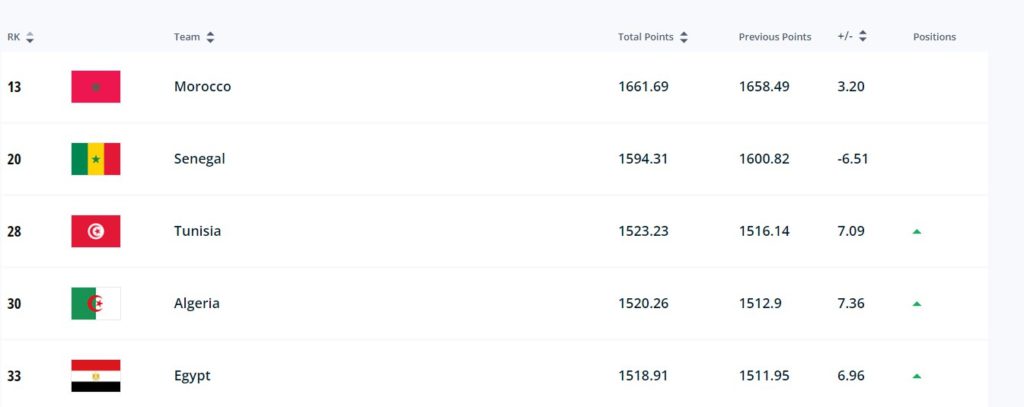Screen dimensions: 1024x407
Task: Click Morocco's total points value 1661.69
Action: pyautogui.click(x=643, y=87)
